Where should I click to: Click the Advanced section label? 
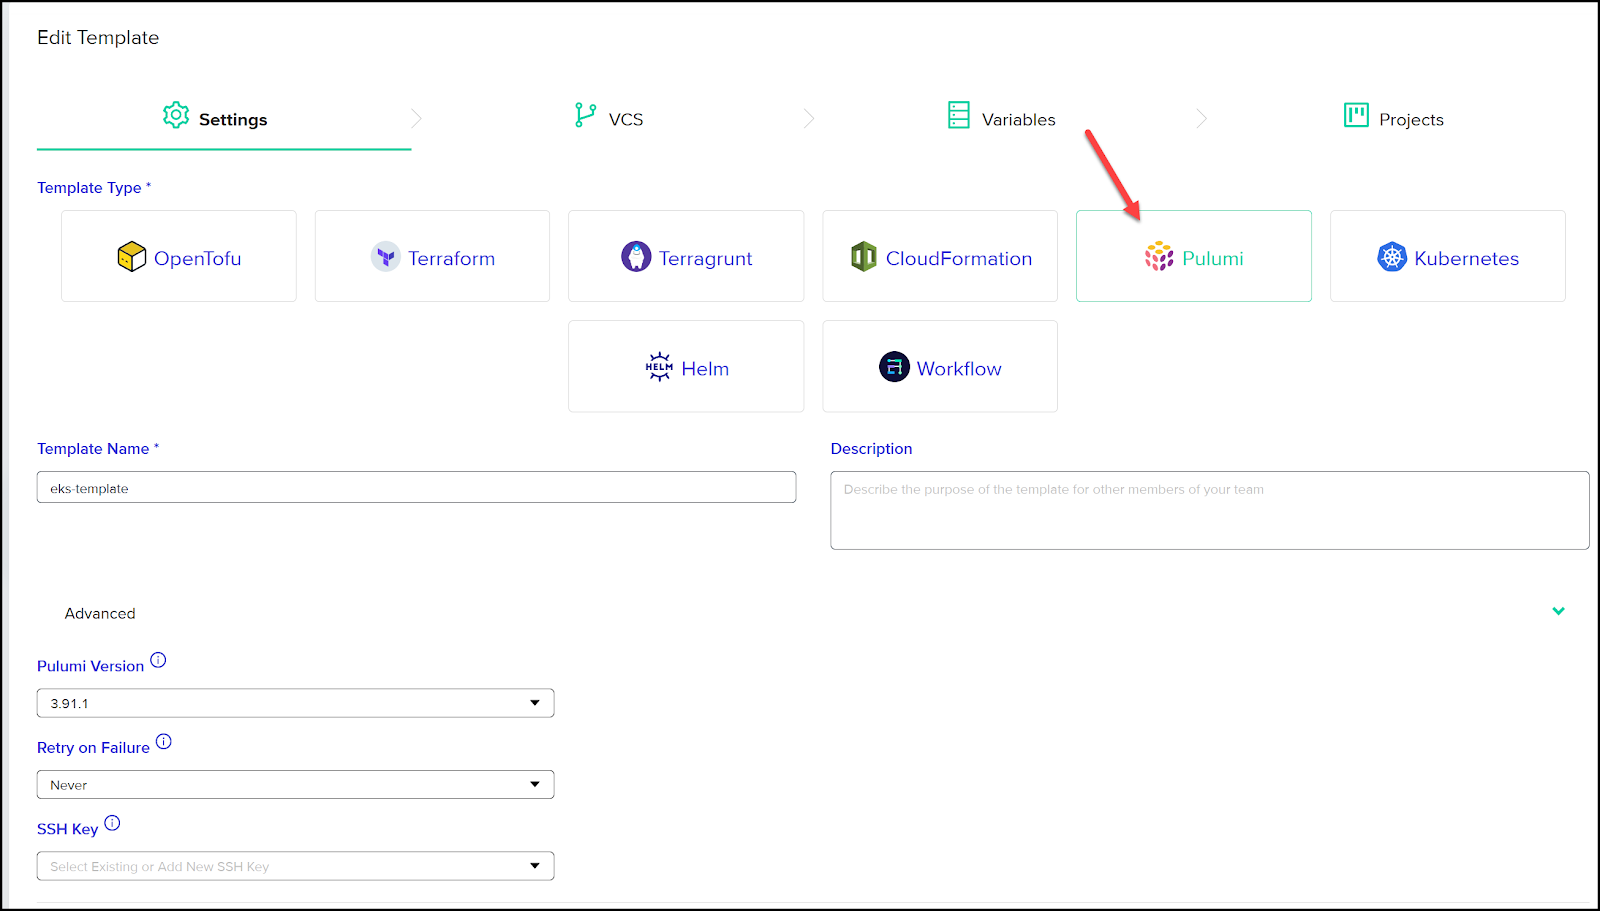(x=100, y=613)
